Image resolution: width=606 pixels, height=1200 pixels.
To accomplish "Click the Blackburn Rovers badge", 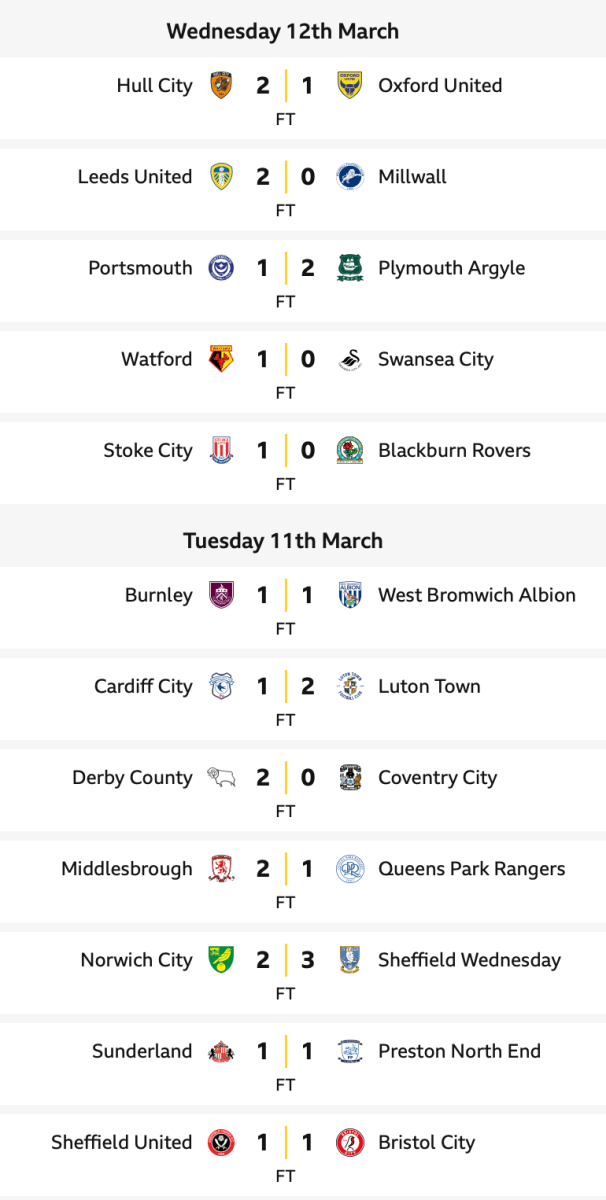I will click(x=349, y=451).
